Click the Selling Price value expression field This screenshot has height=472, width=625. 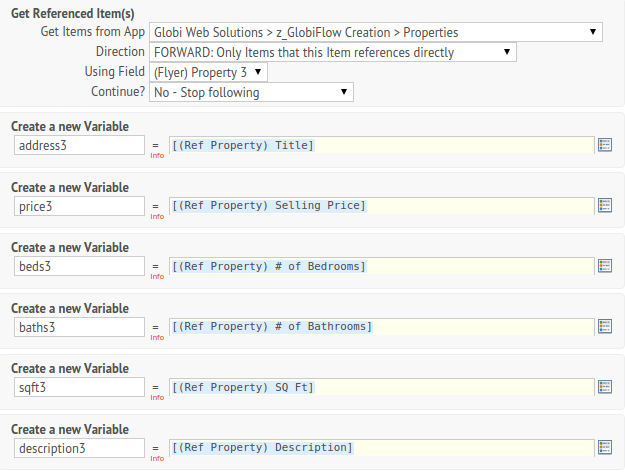[x=381, y=206]
